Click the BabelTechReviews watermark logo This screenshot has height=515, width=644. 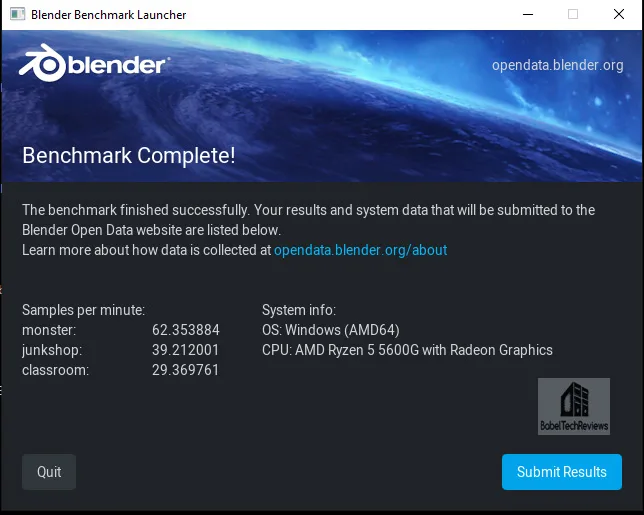point(574,406)
